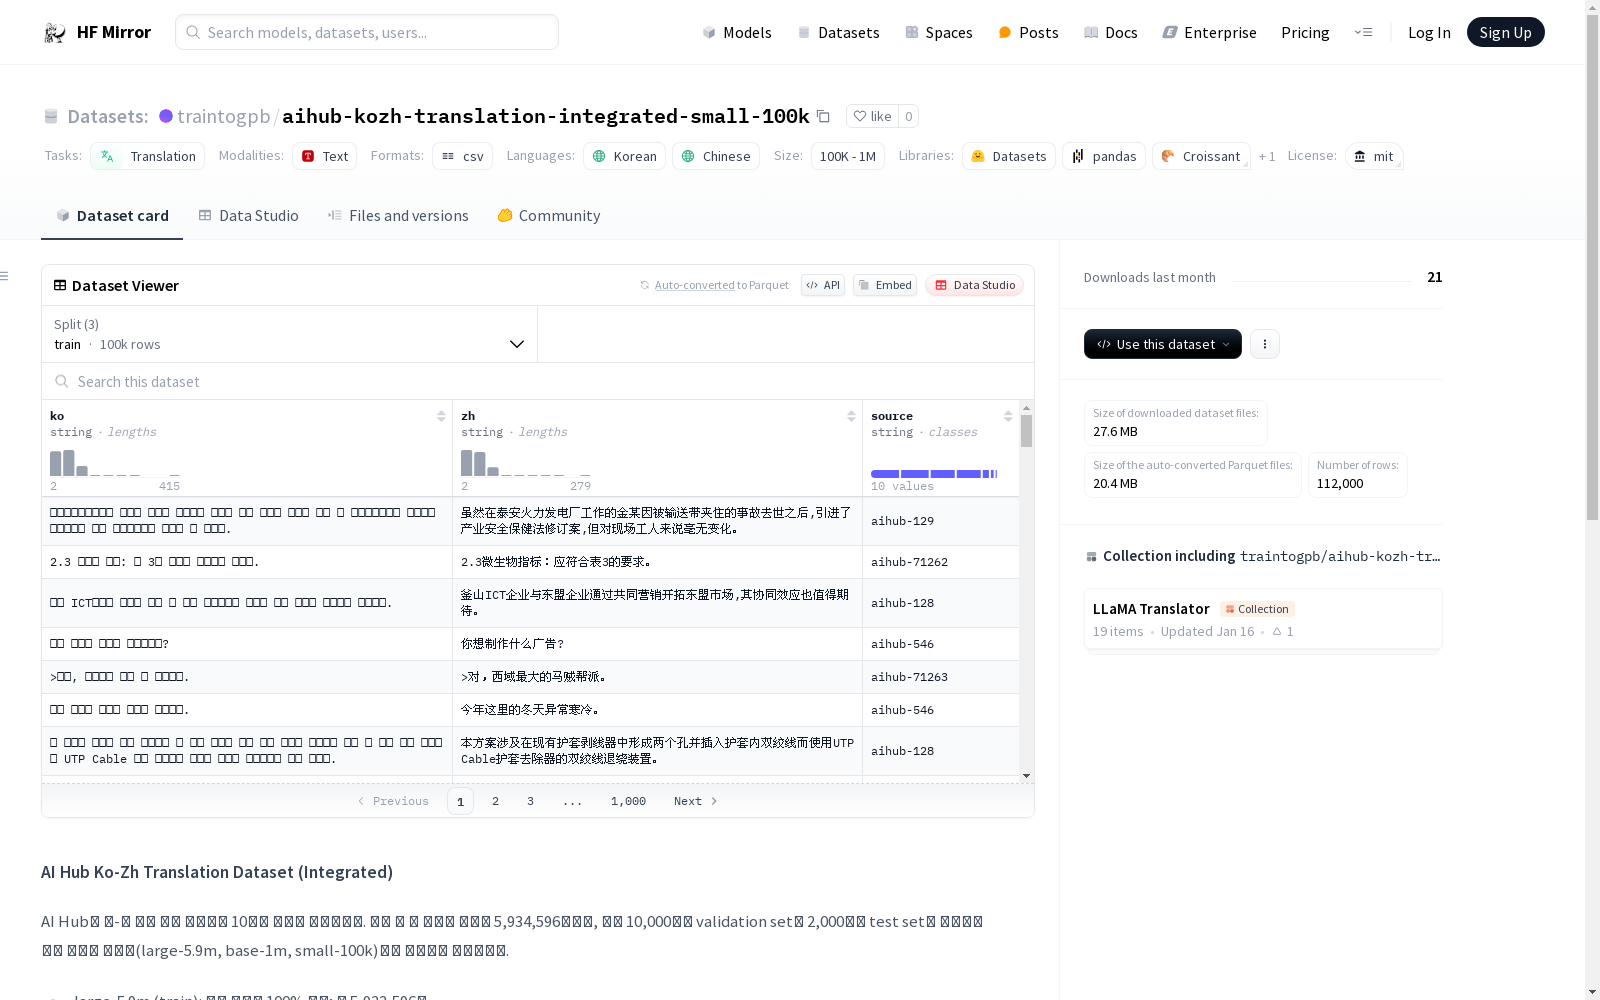Expand the Use this dataset dropdown
The image size is (1600, 1000).
pos(1163,344)
